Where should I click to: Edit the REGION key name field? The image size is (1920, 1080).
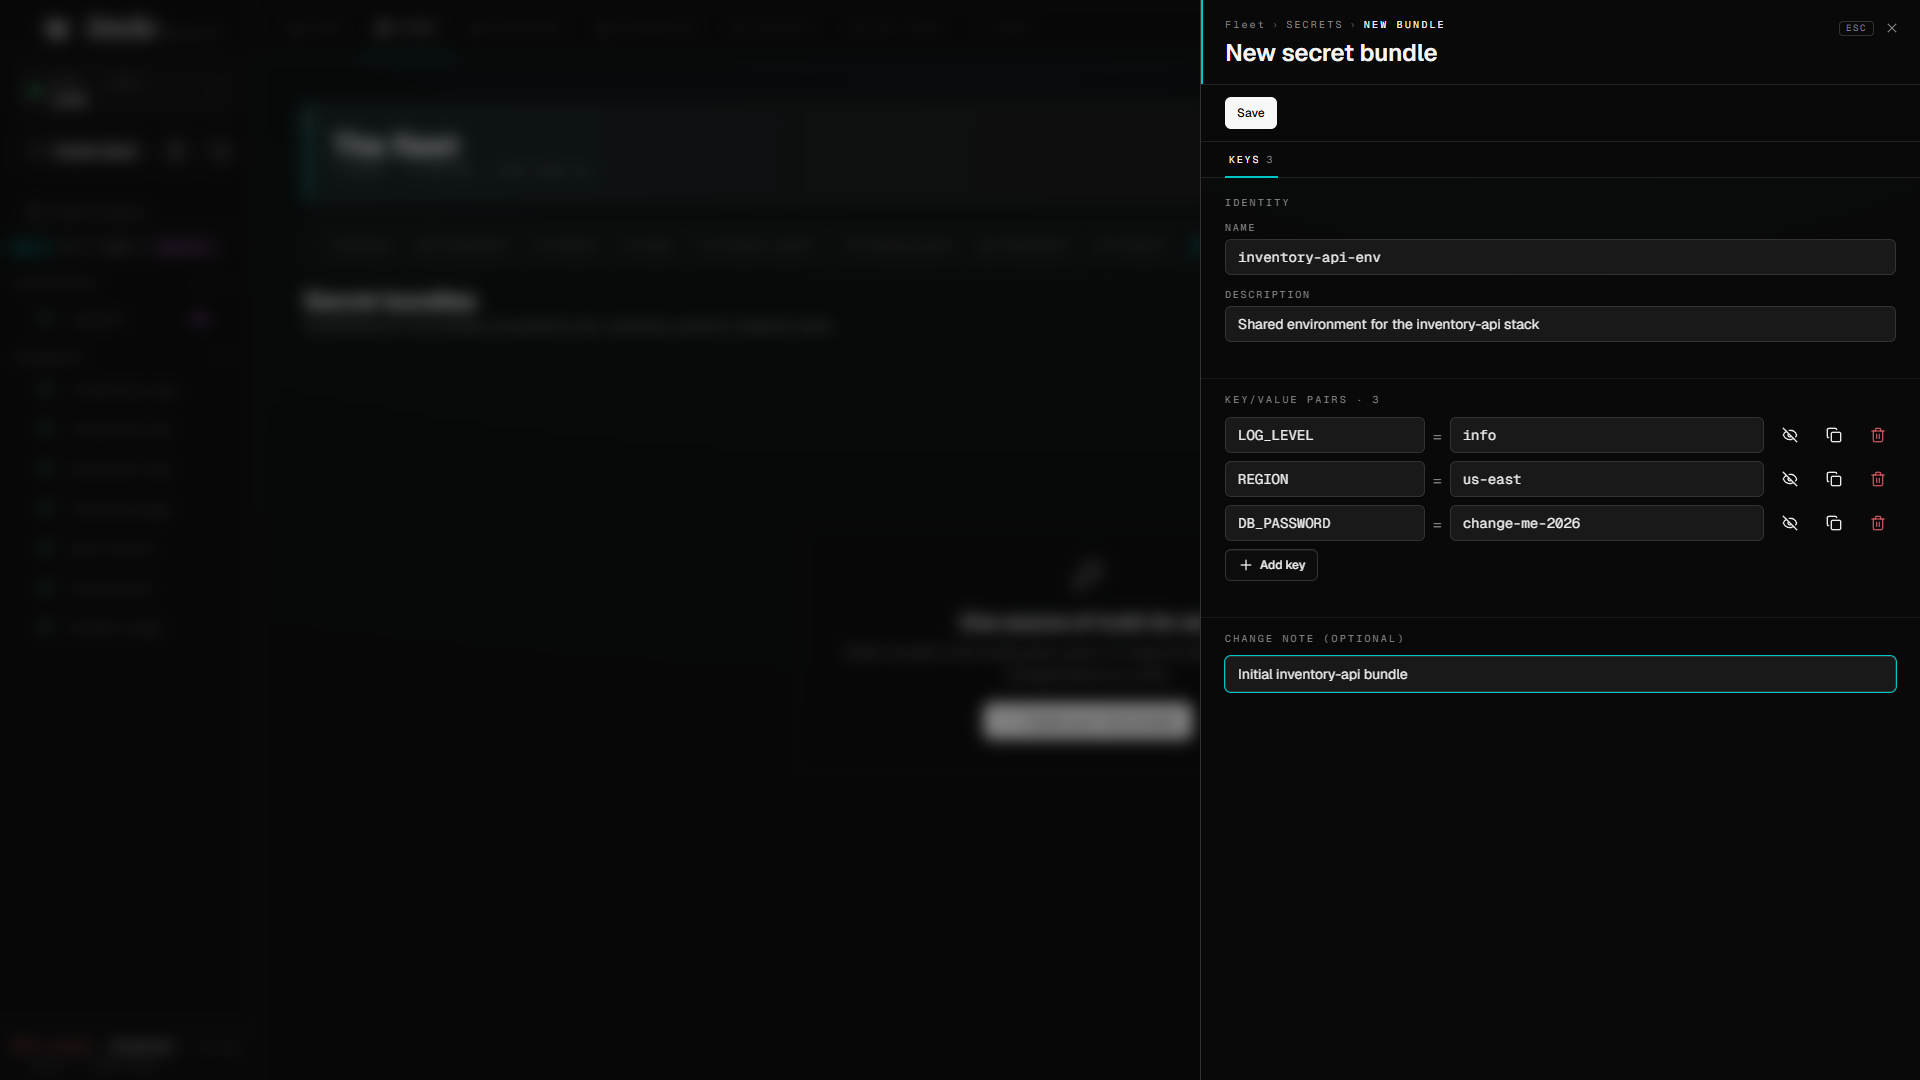(x=1325, y=480)
